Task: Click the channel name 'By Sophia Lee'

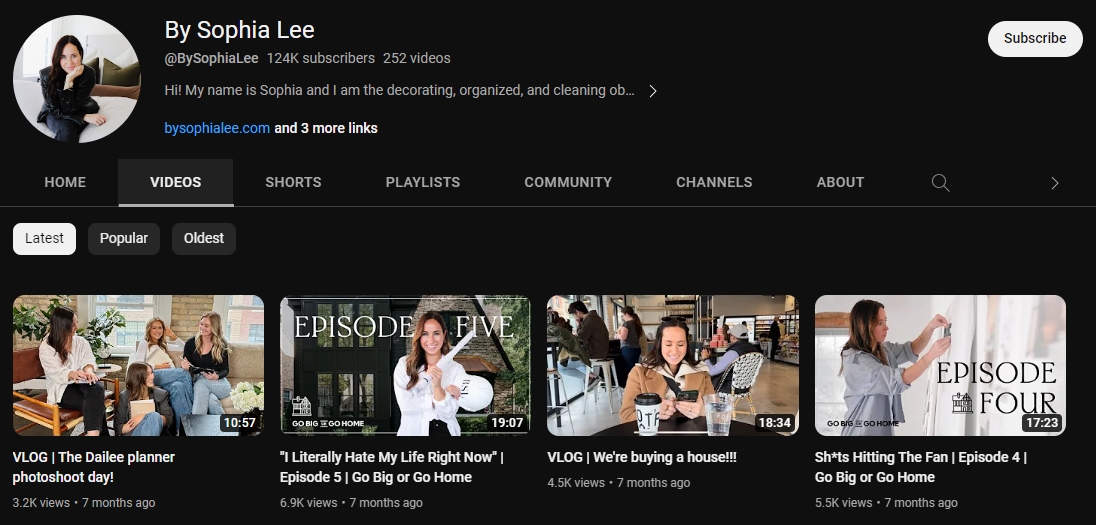Action: pos(239,30)
